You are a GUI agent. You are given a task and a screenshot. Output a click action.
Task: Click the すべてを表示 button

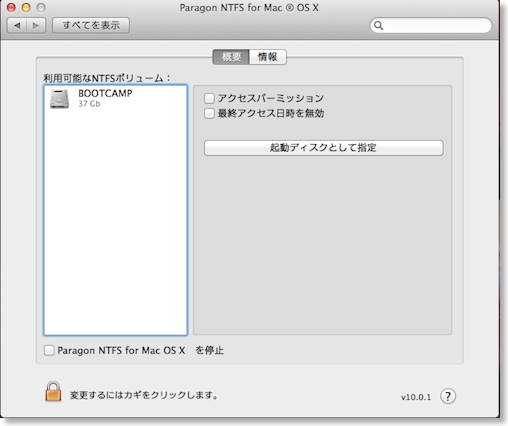pyautogui.click(x=91, y=25)
